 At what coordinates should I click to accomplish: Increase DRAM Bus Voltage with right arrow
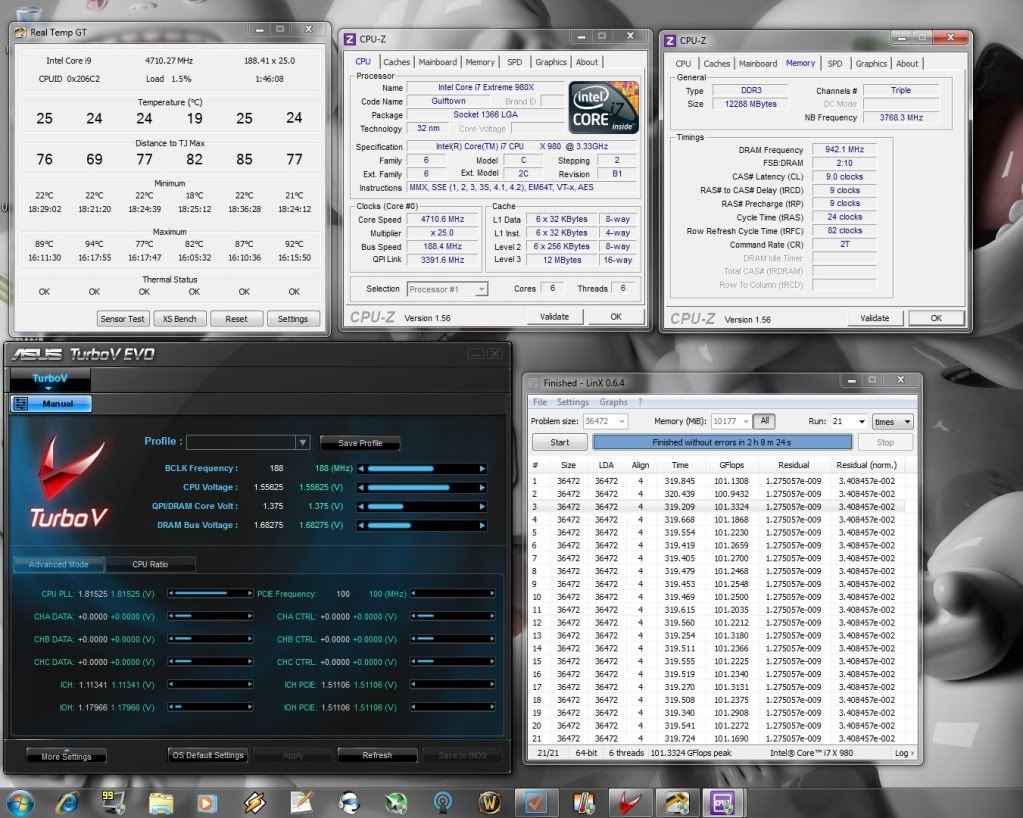coord(482,525)
